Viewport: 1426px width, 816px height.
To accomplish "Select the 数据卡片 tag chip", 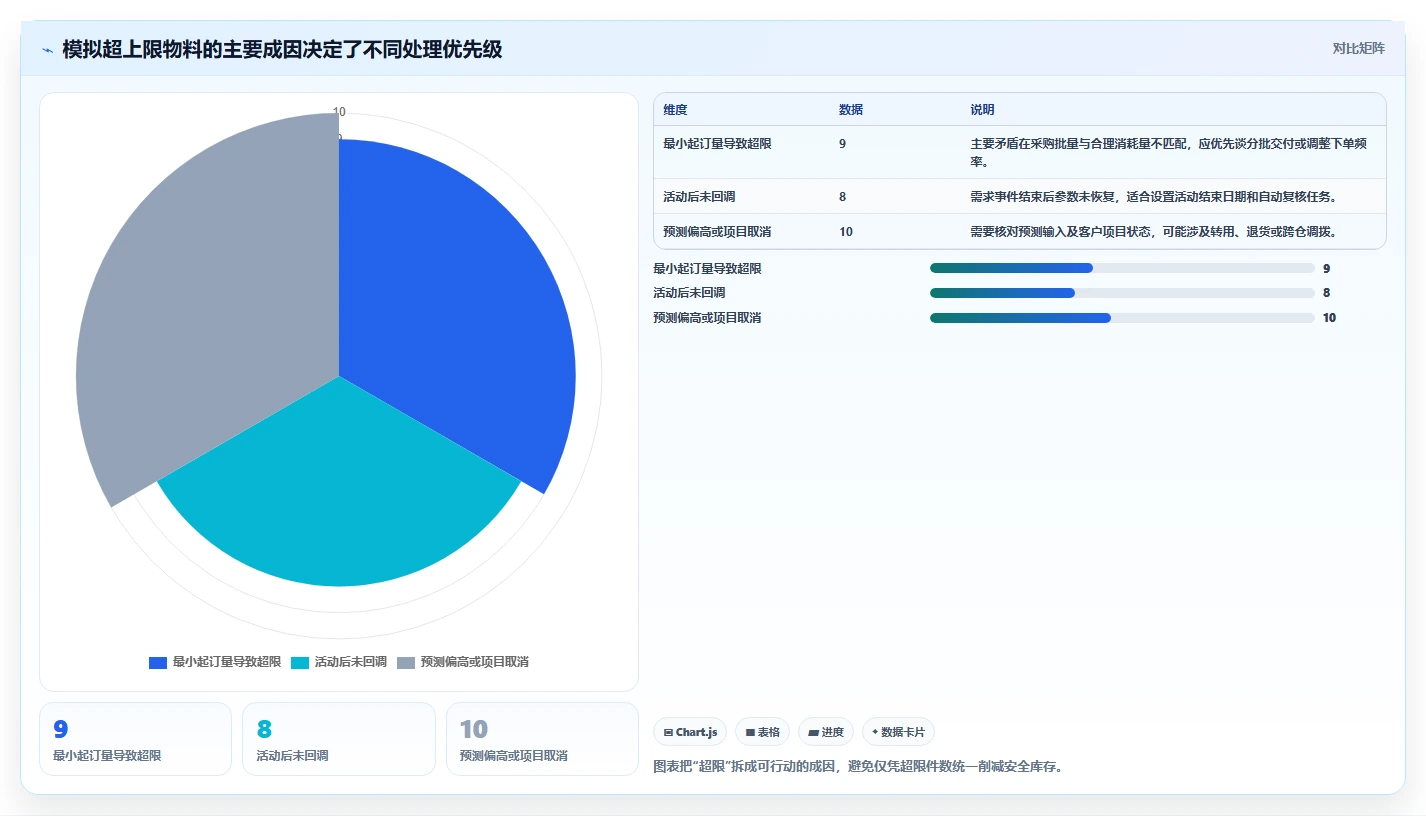I will coord(898,732).
